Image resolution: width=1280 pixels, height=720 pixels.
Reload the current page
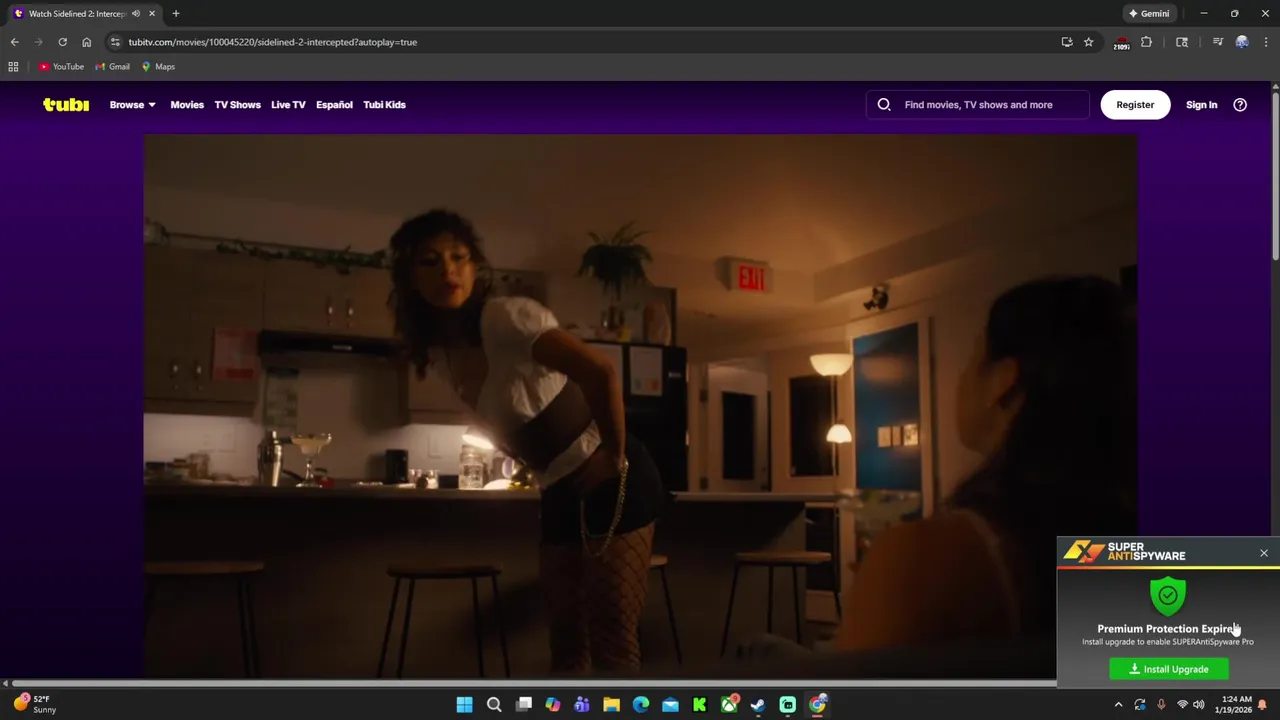pyautogui.click(x=62, y=42)
